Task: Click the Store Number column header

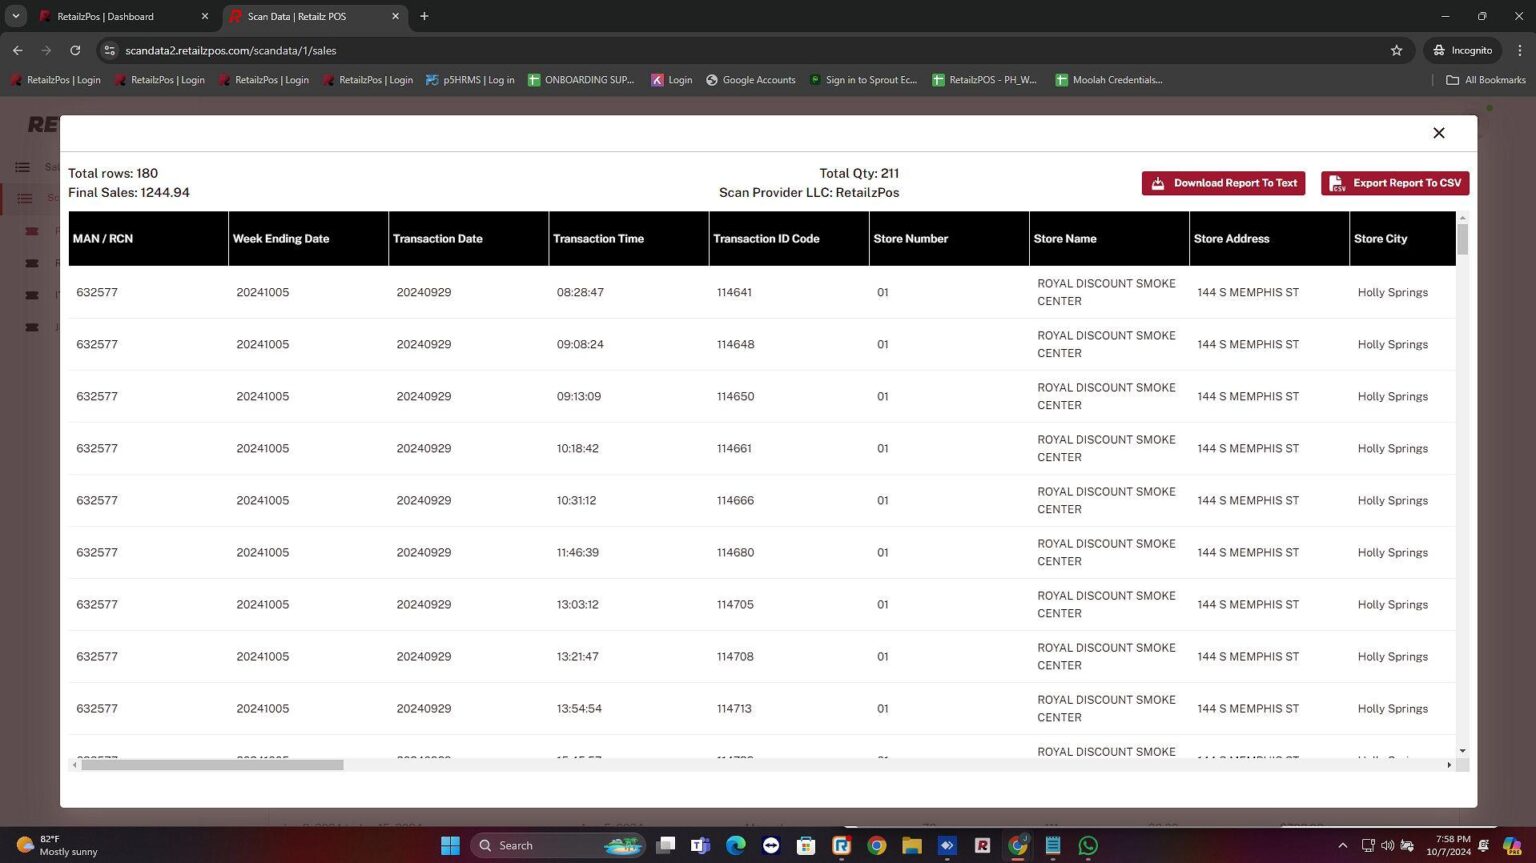Action: (948, 239)
